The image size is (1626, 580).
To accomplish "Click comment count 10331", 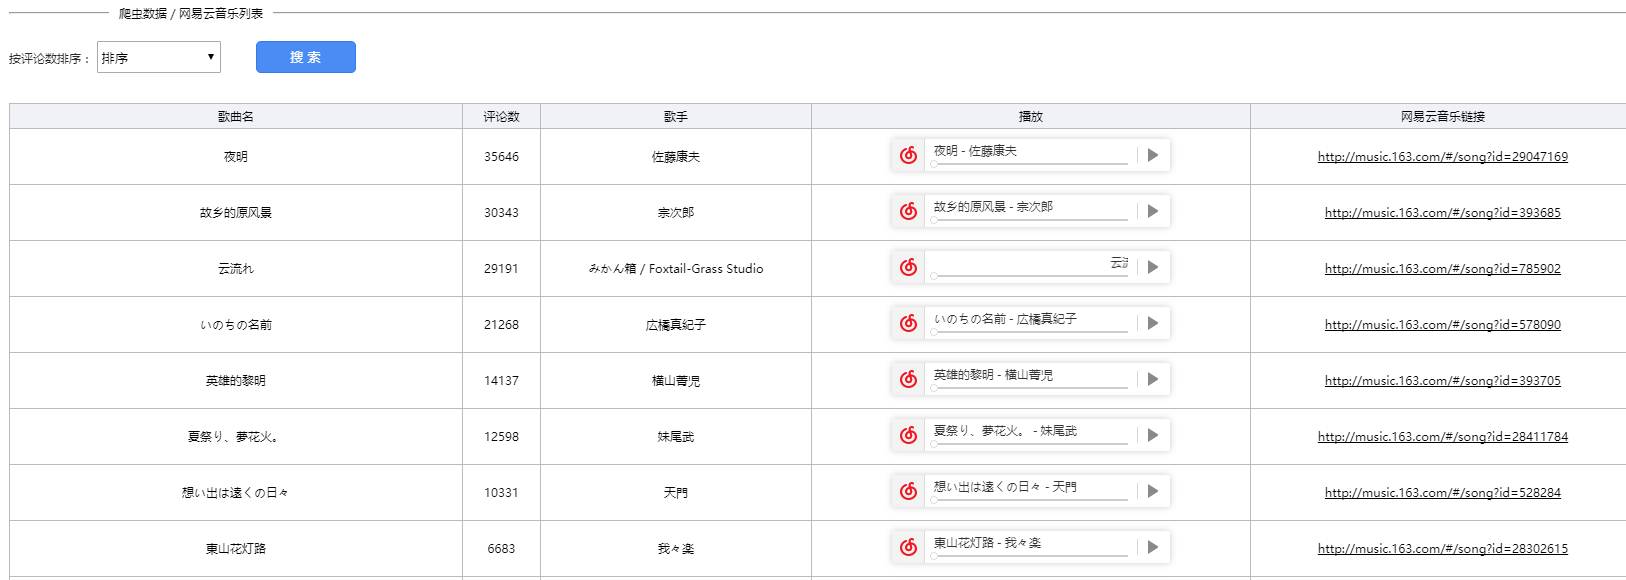I will point(501,493).
